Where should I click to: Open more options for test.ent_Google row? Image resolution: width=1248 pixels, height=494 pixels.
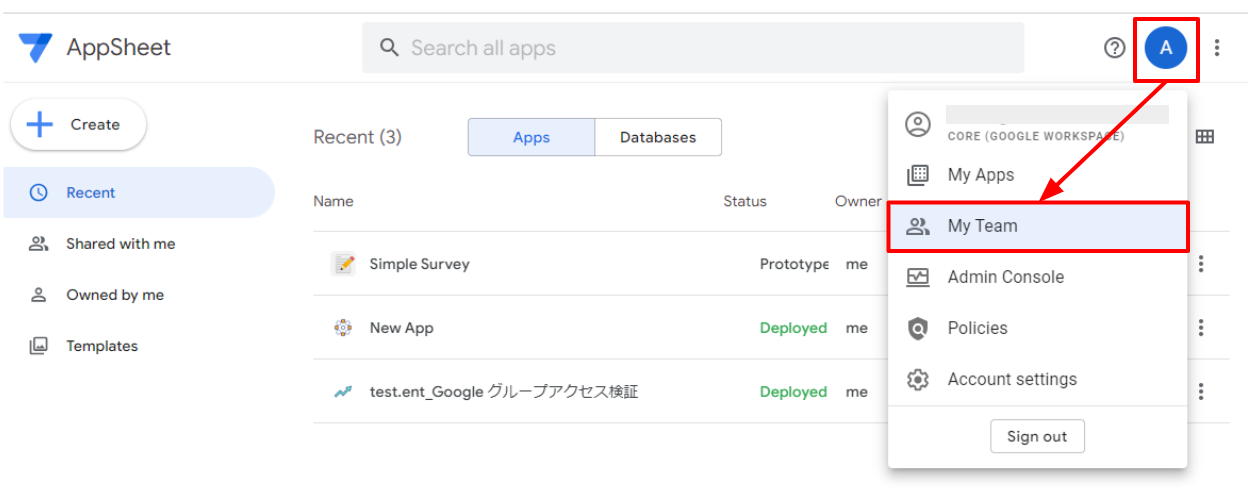coord(1201,392)
